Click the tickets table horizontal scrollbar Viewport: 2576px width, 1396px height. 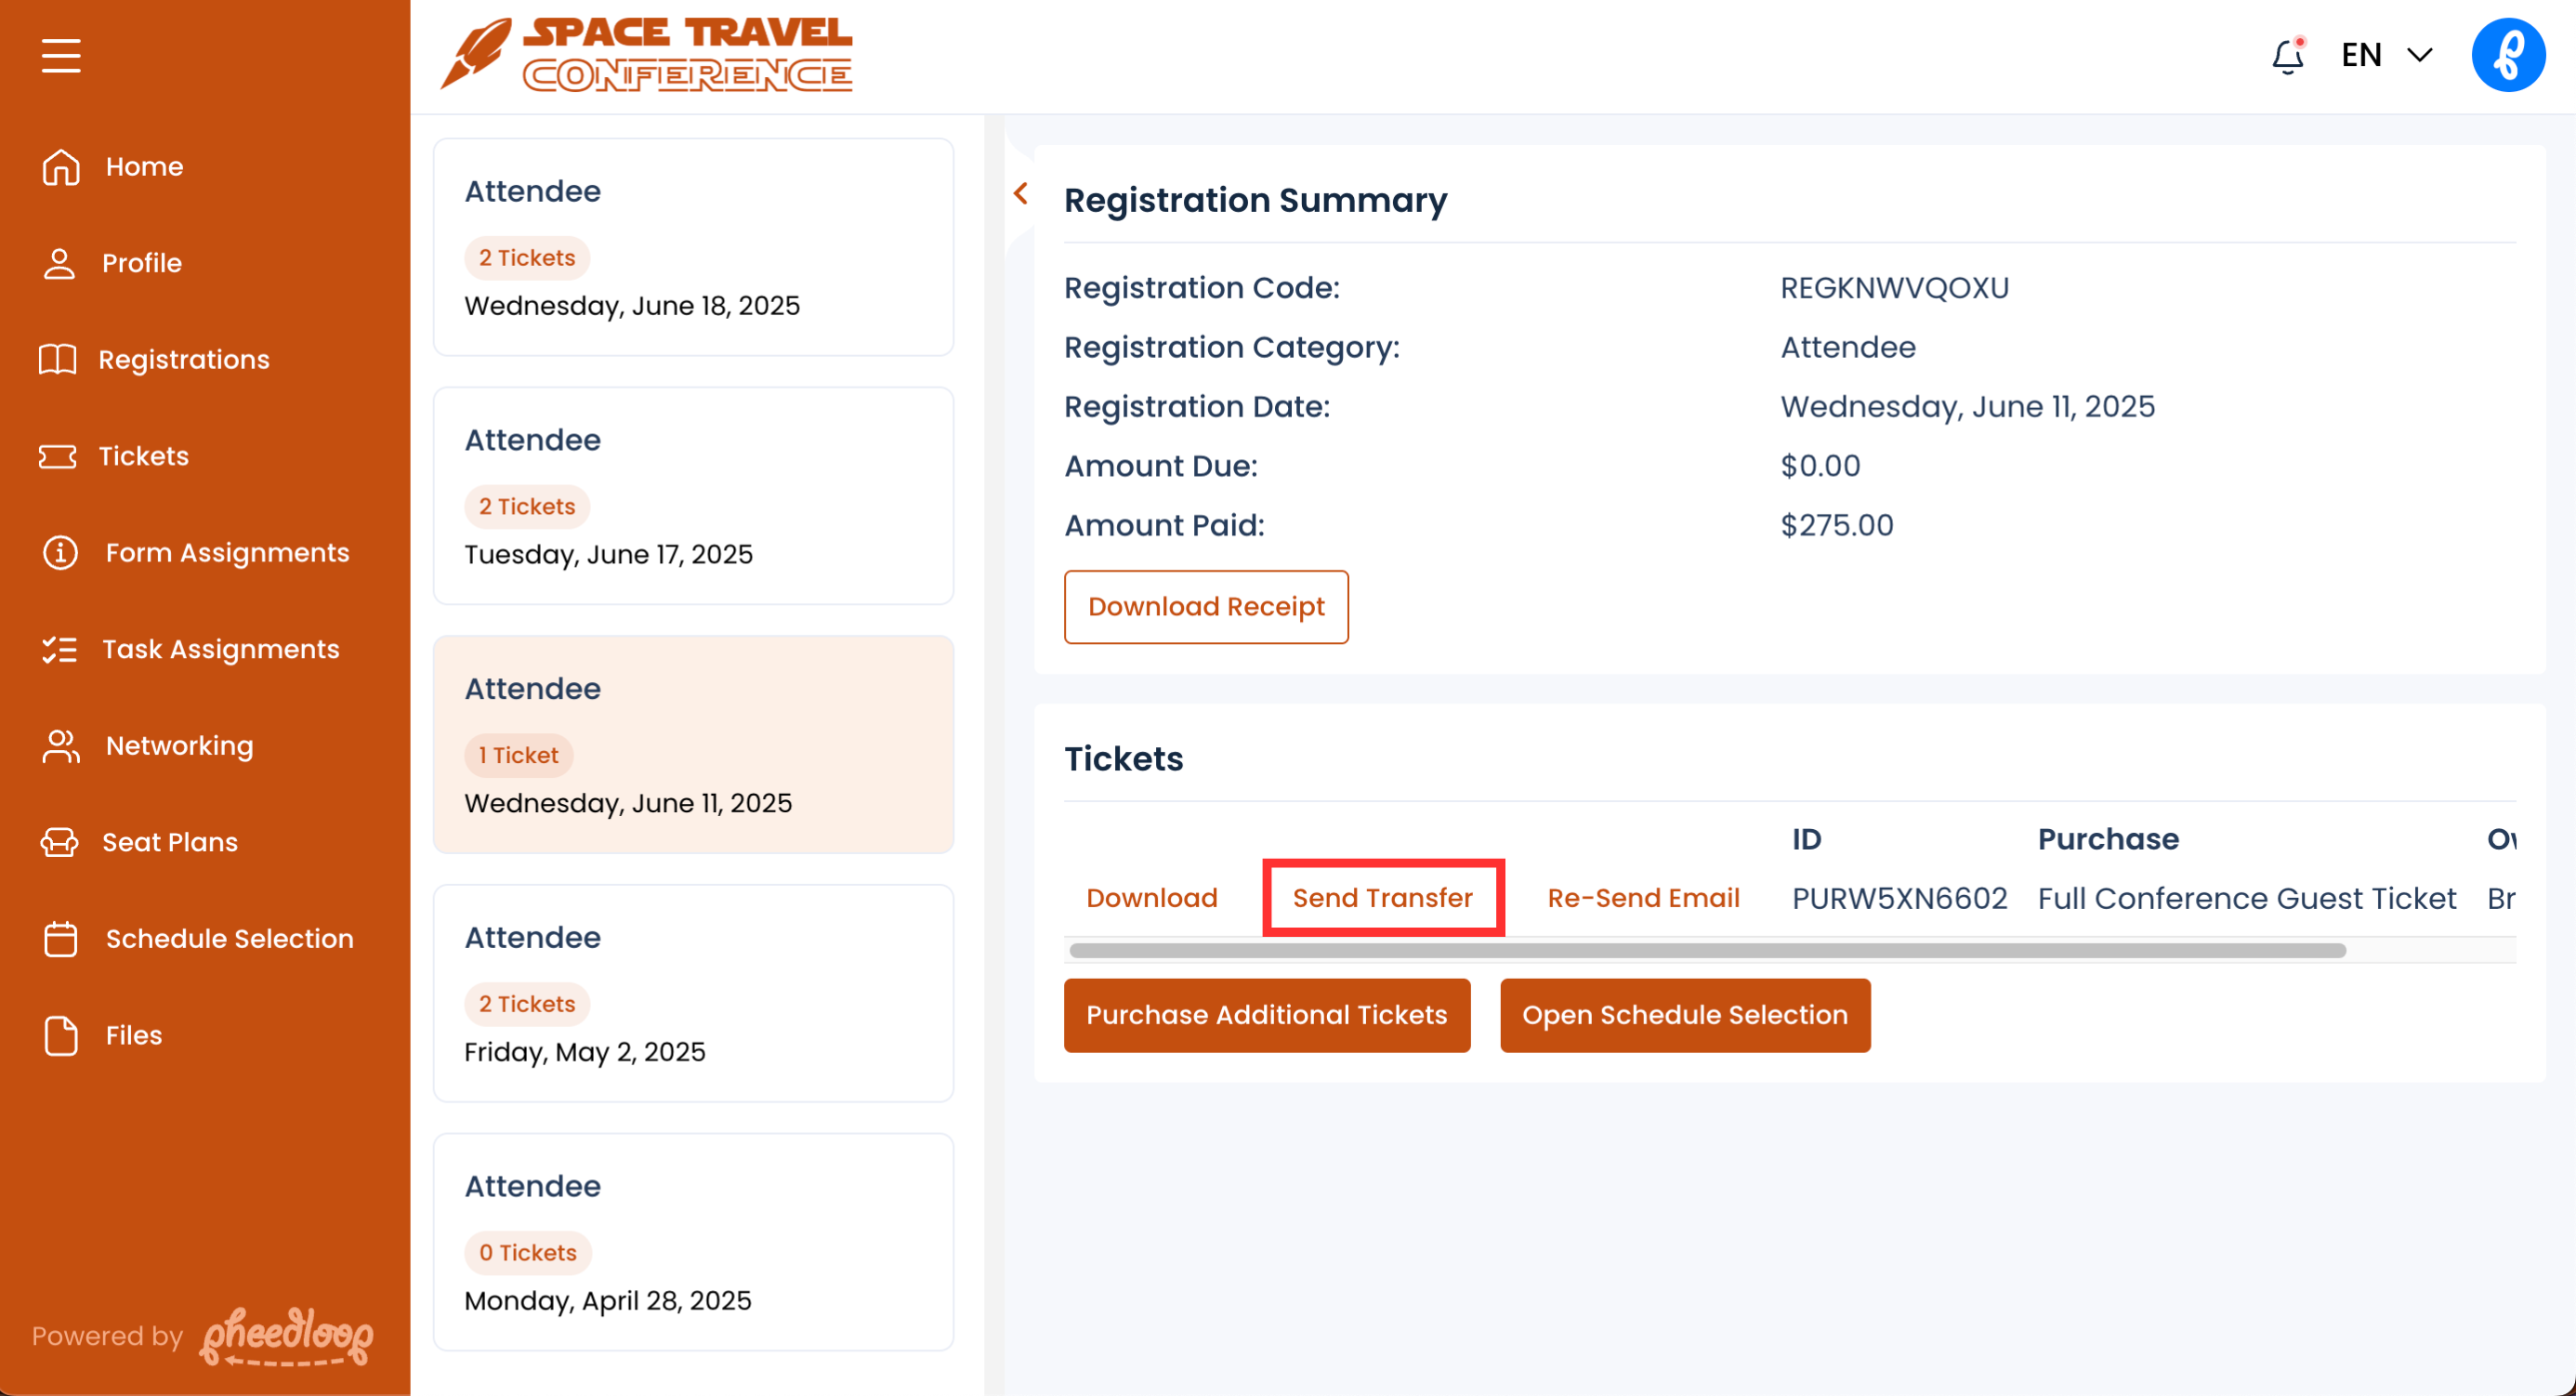(x=1706, y=950)
